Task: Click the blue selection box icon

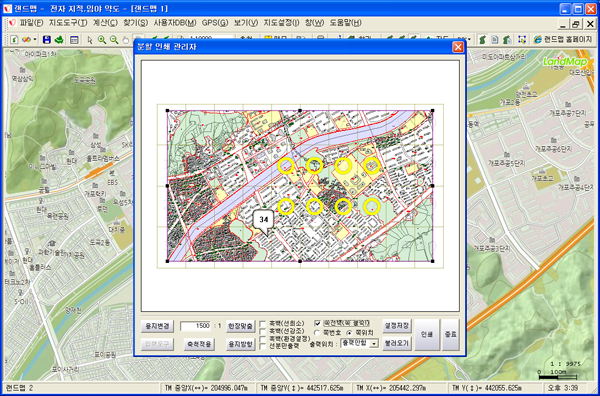Action: [x=522, y=39]
